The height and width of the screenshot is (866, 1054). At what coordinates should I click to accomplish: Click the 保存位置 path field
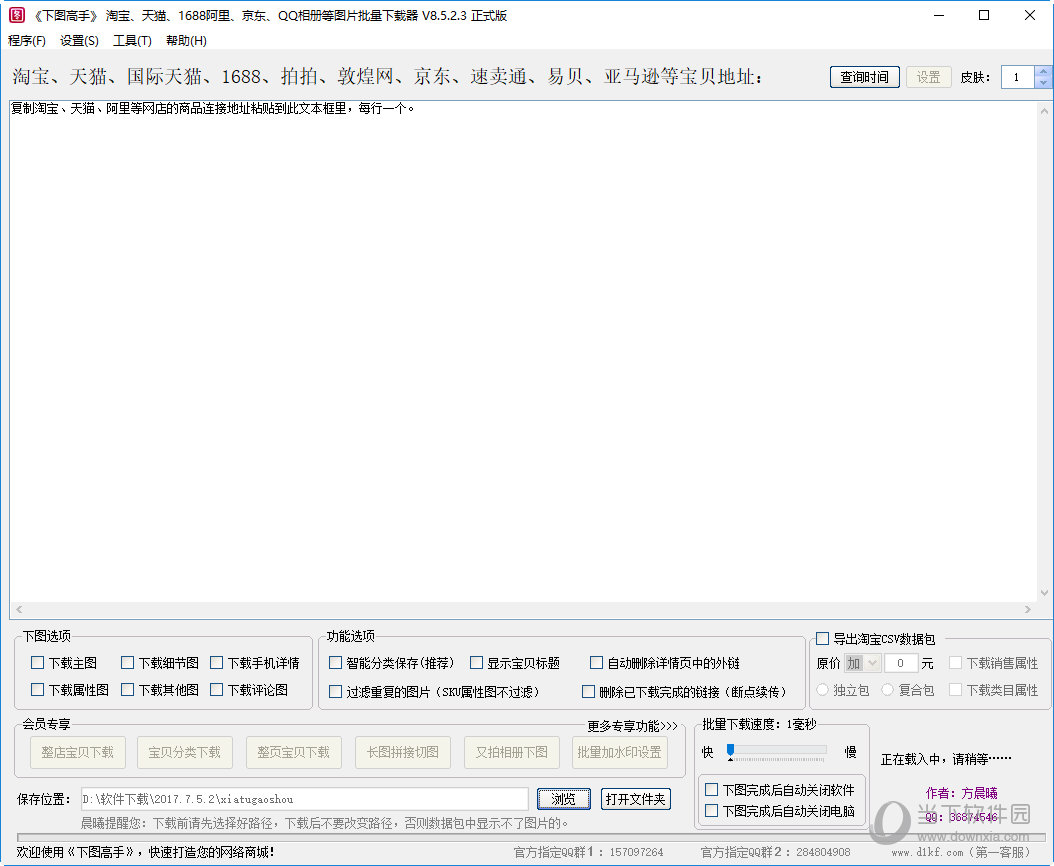pos(305,799)
